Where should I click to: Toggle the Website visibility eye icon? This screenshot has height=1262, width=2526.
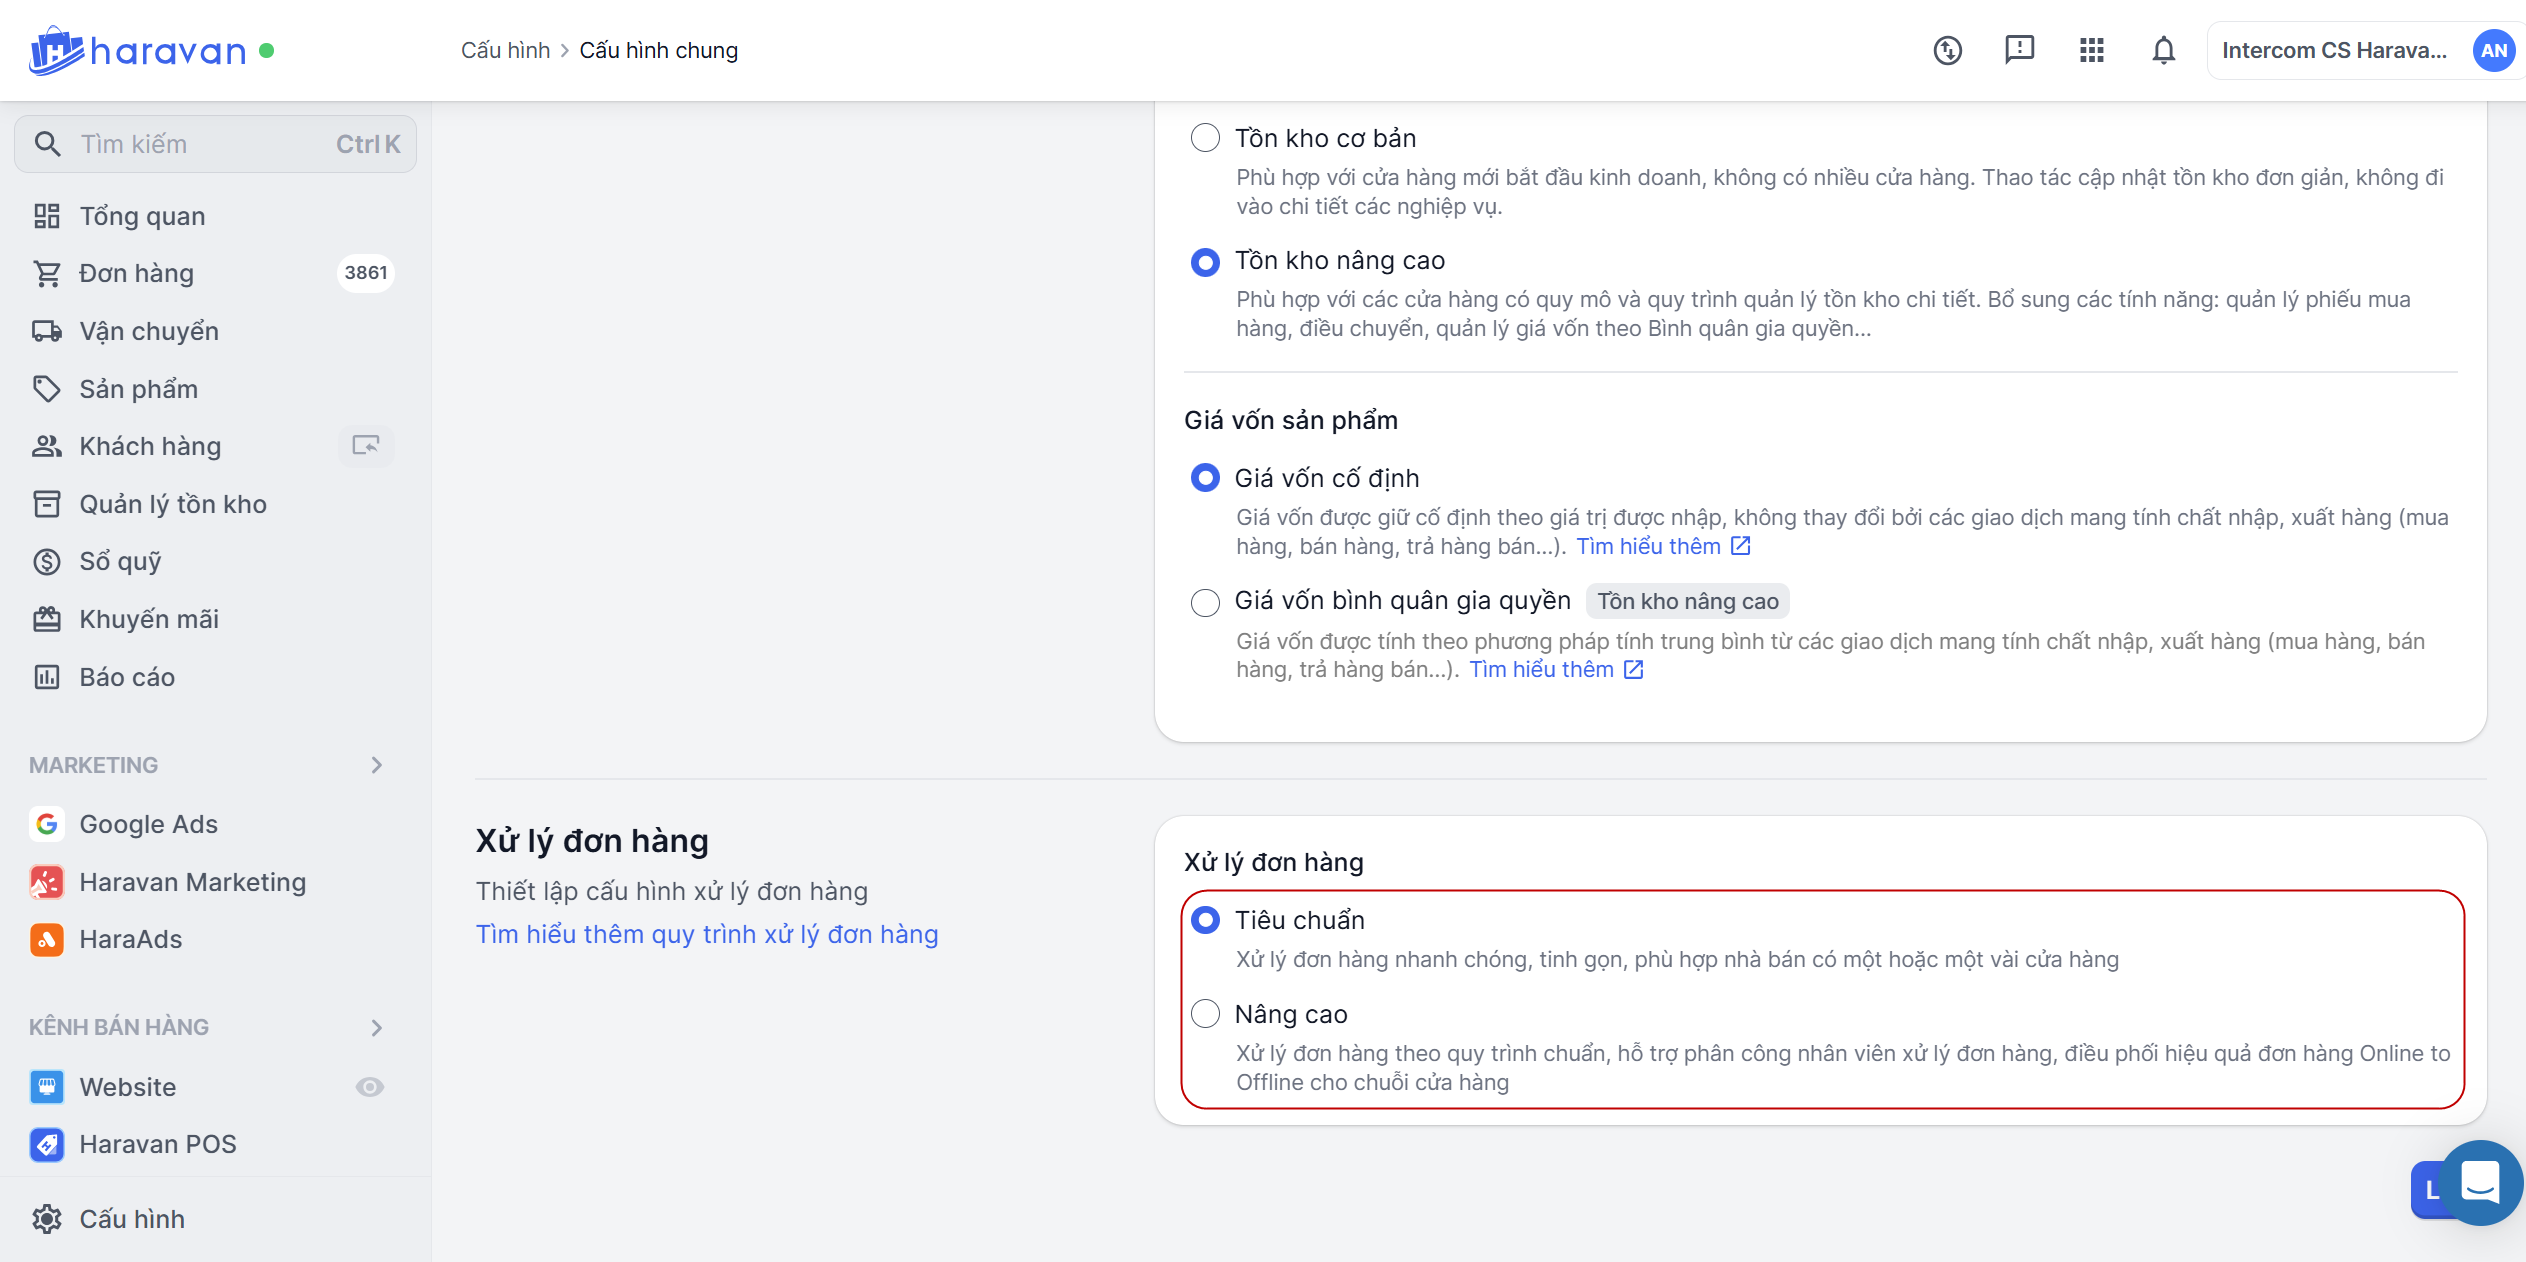point(369,1087)
